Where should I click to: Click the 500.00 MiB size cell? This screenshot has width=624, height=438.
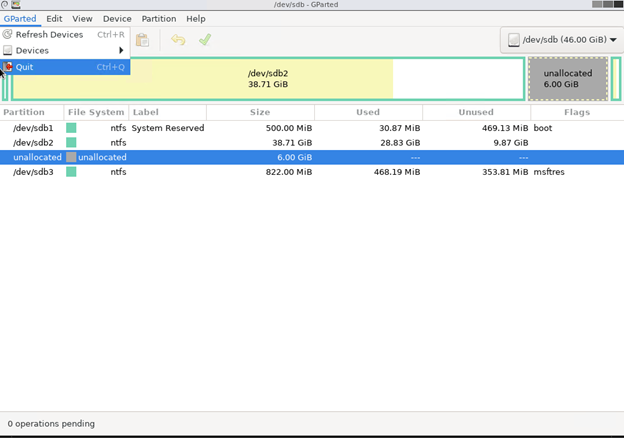pos(289,128)
